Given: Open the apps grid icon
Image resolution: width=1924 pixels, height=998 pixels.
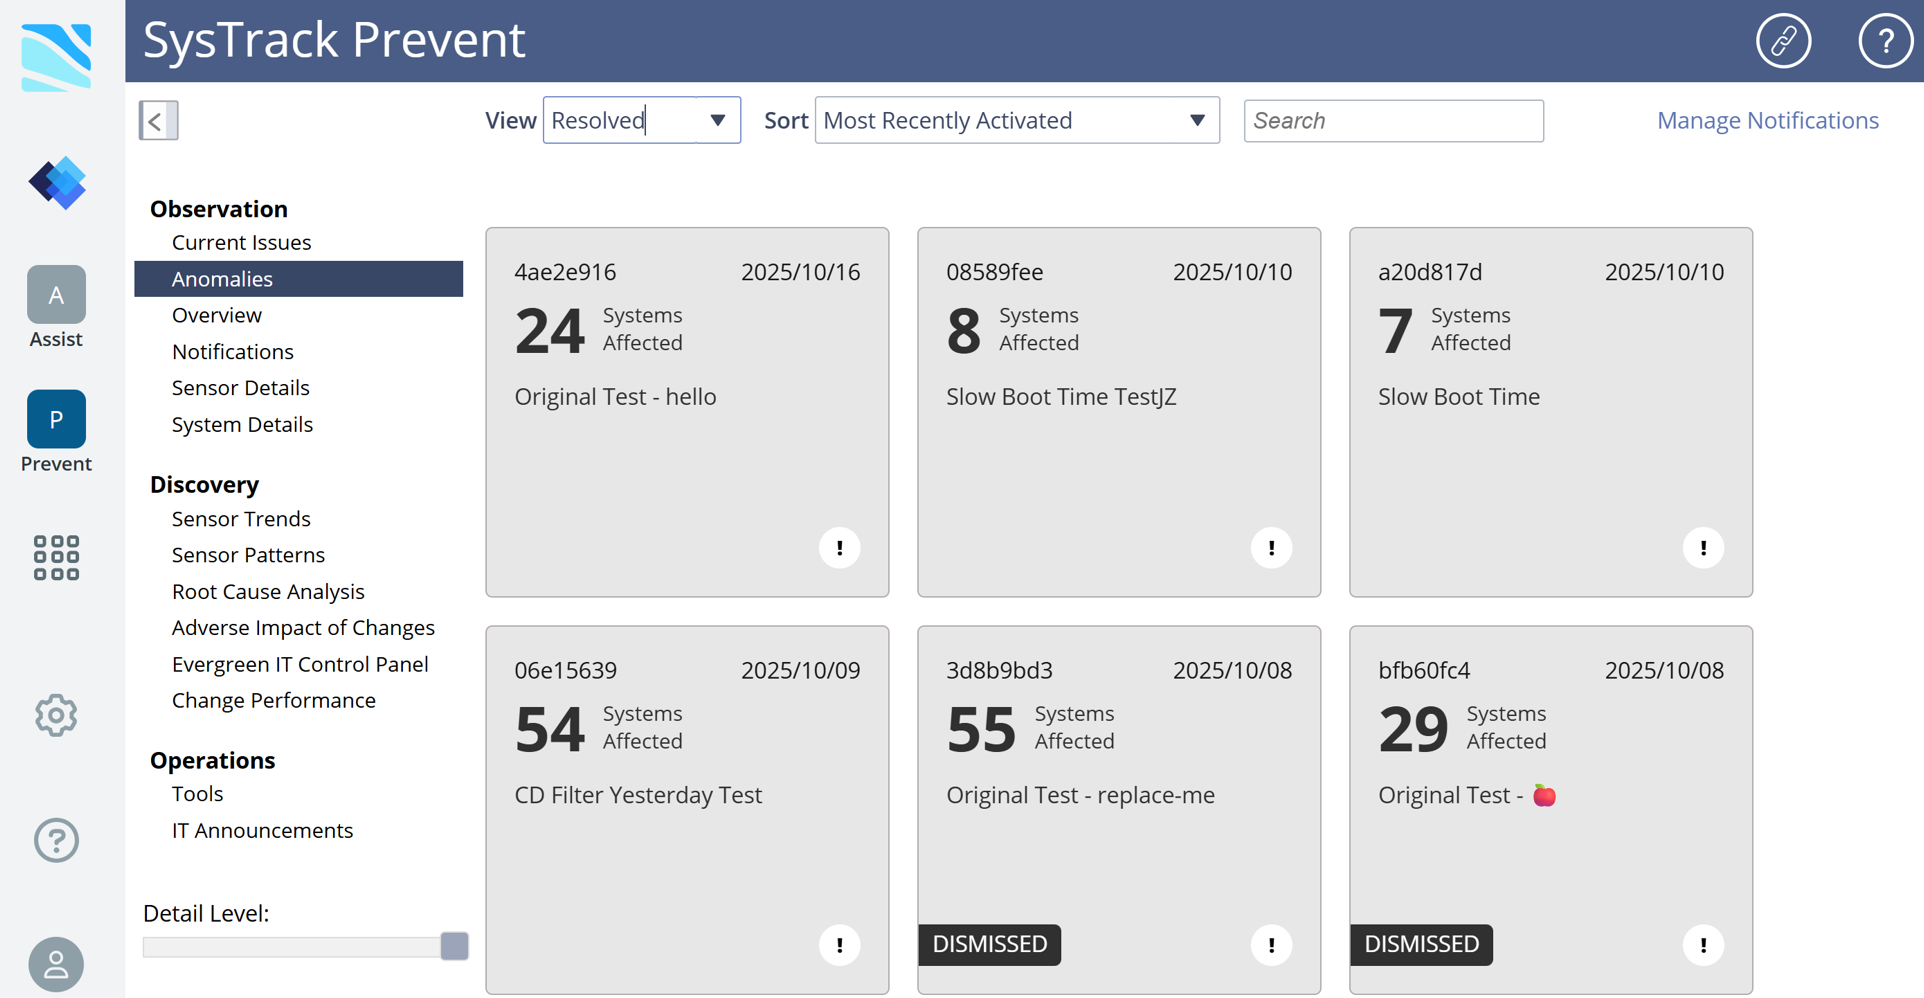Looking at the screenshot, I should coord(56,557).
